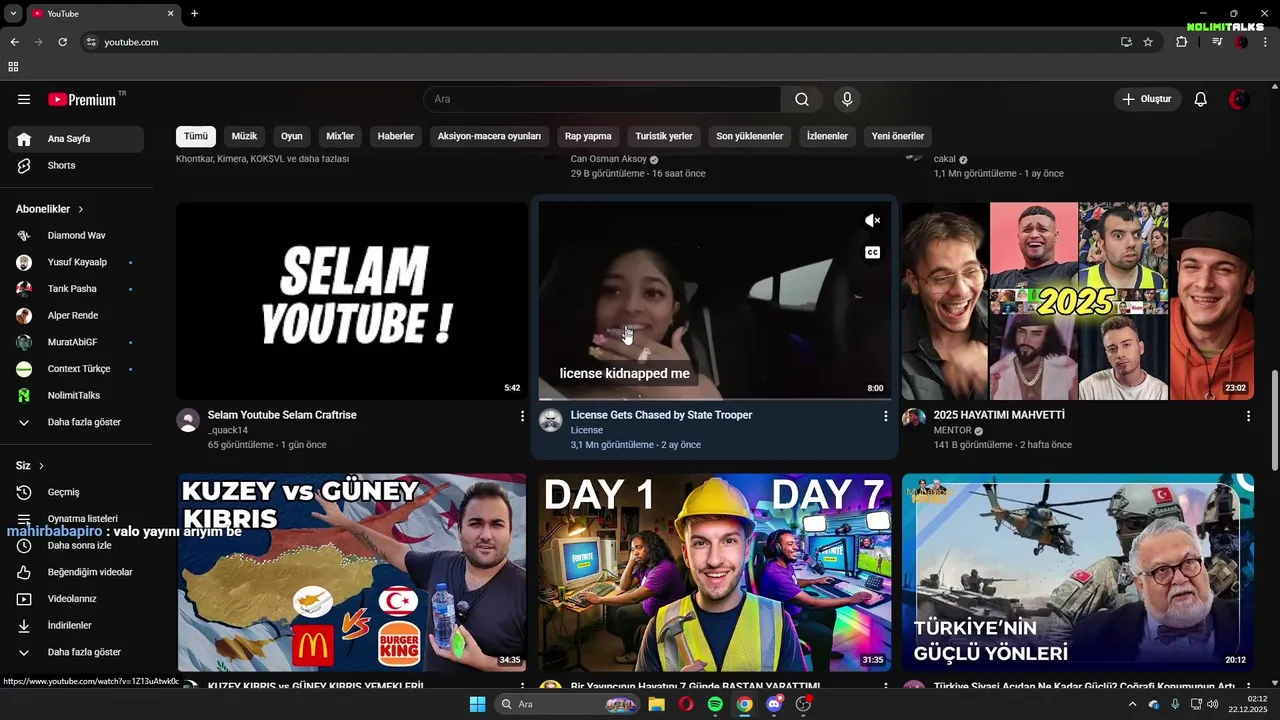Open Spotify from the taskbar
Viewport: 1280px width, 720px height.
tap(715, 704)
